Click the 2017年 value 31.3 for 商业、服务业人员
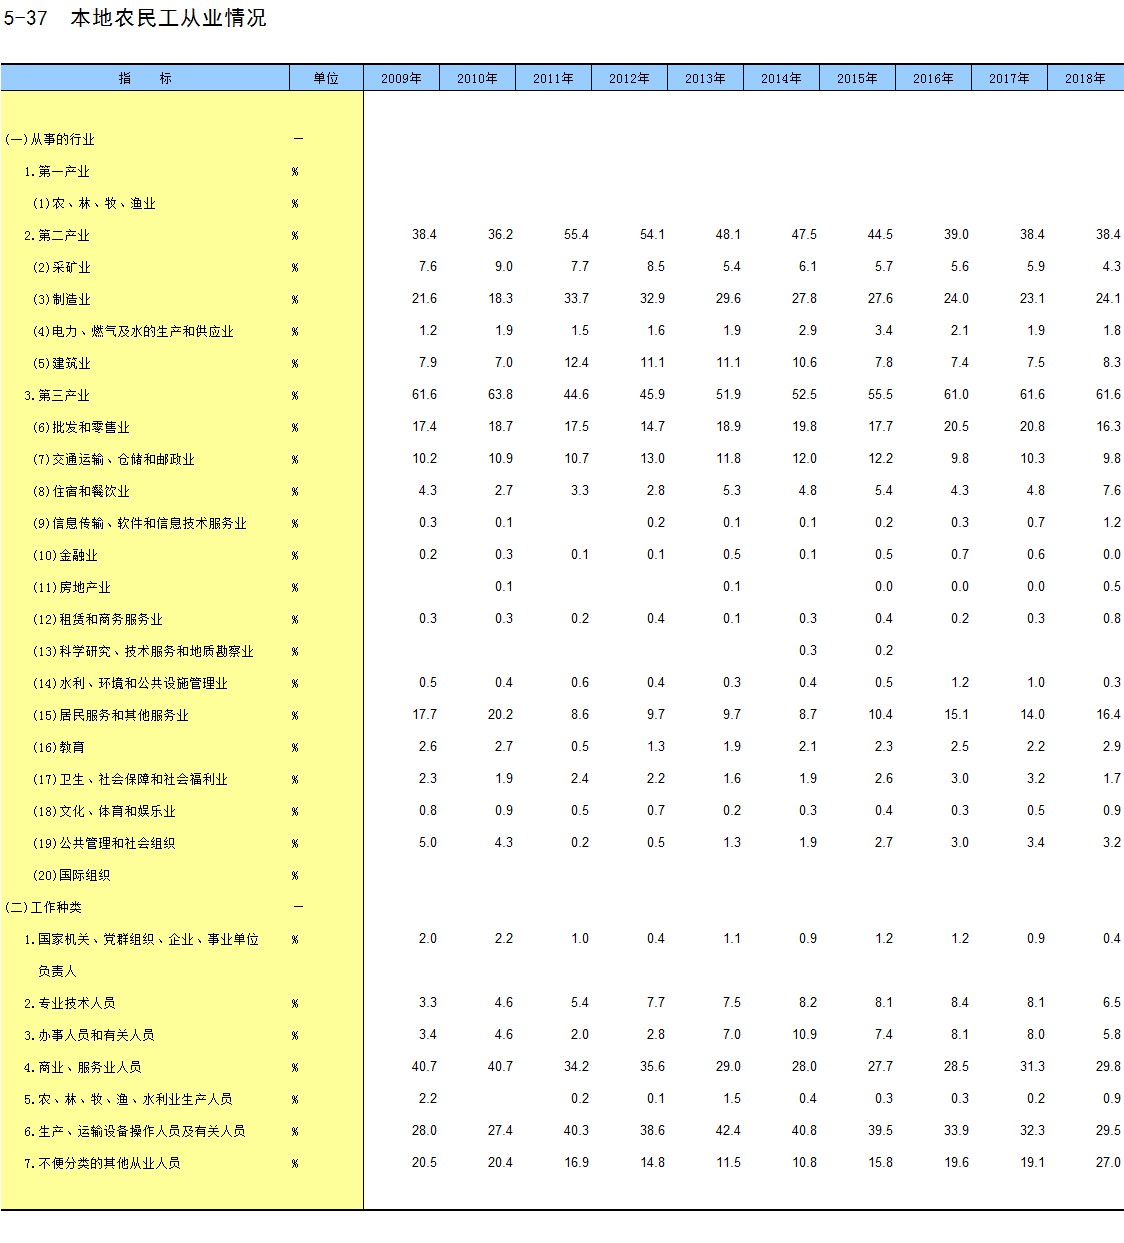 pos(1032,1067)
